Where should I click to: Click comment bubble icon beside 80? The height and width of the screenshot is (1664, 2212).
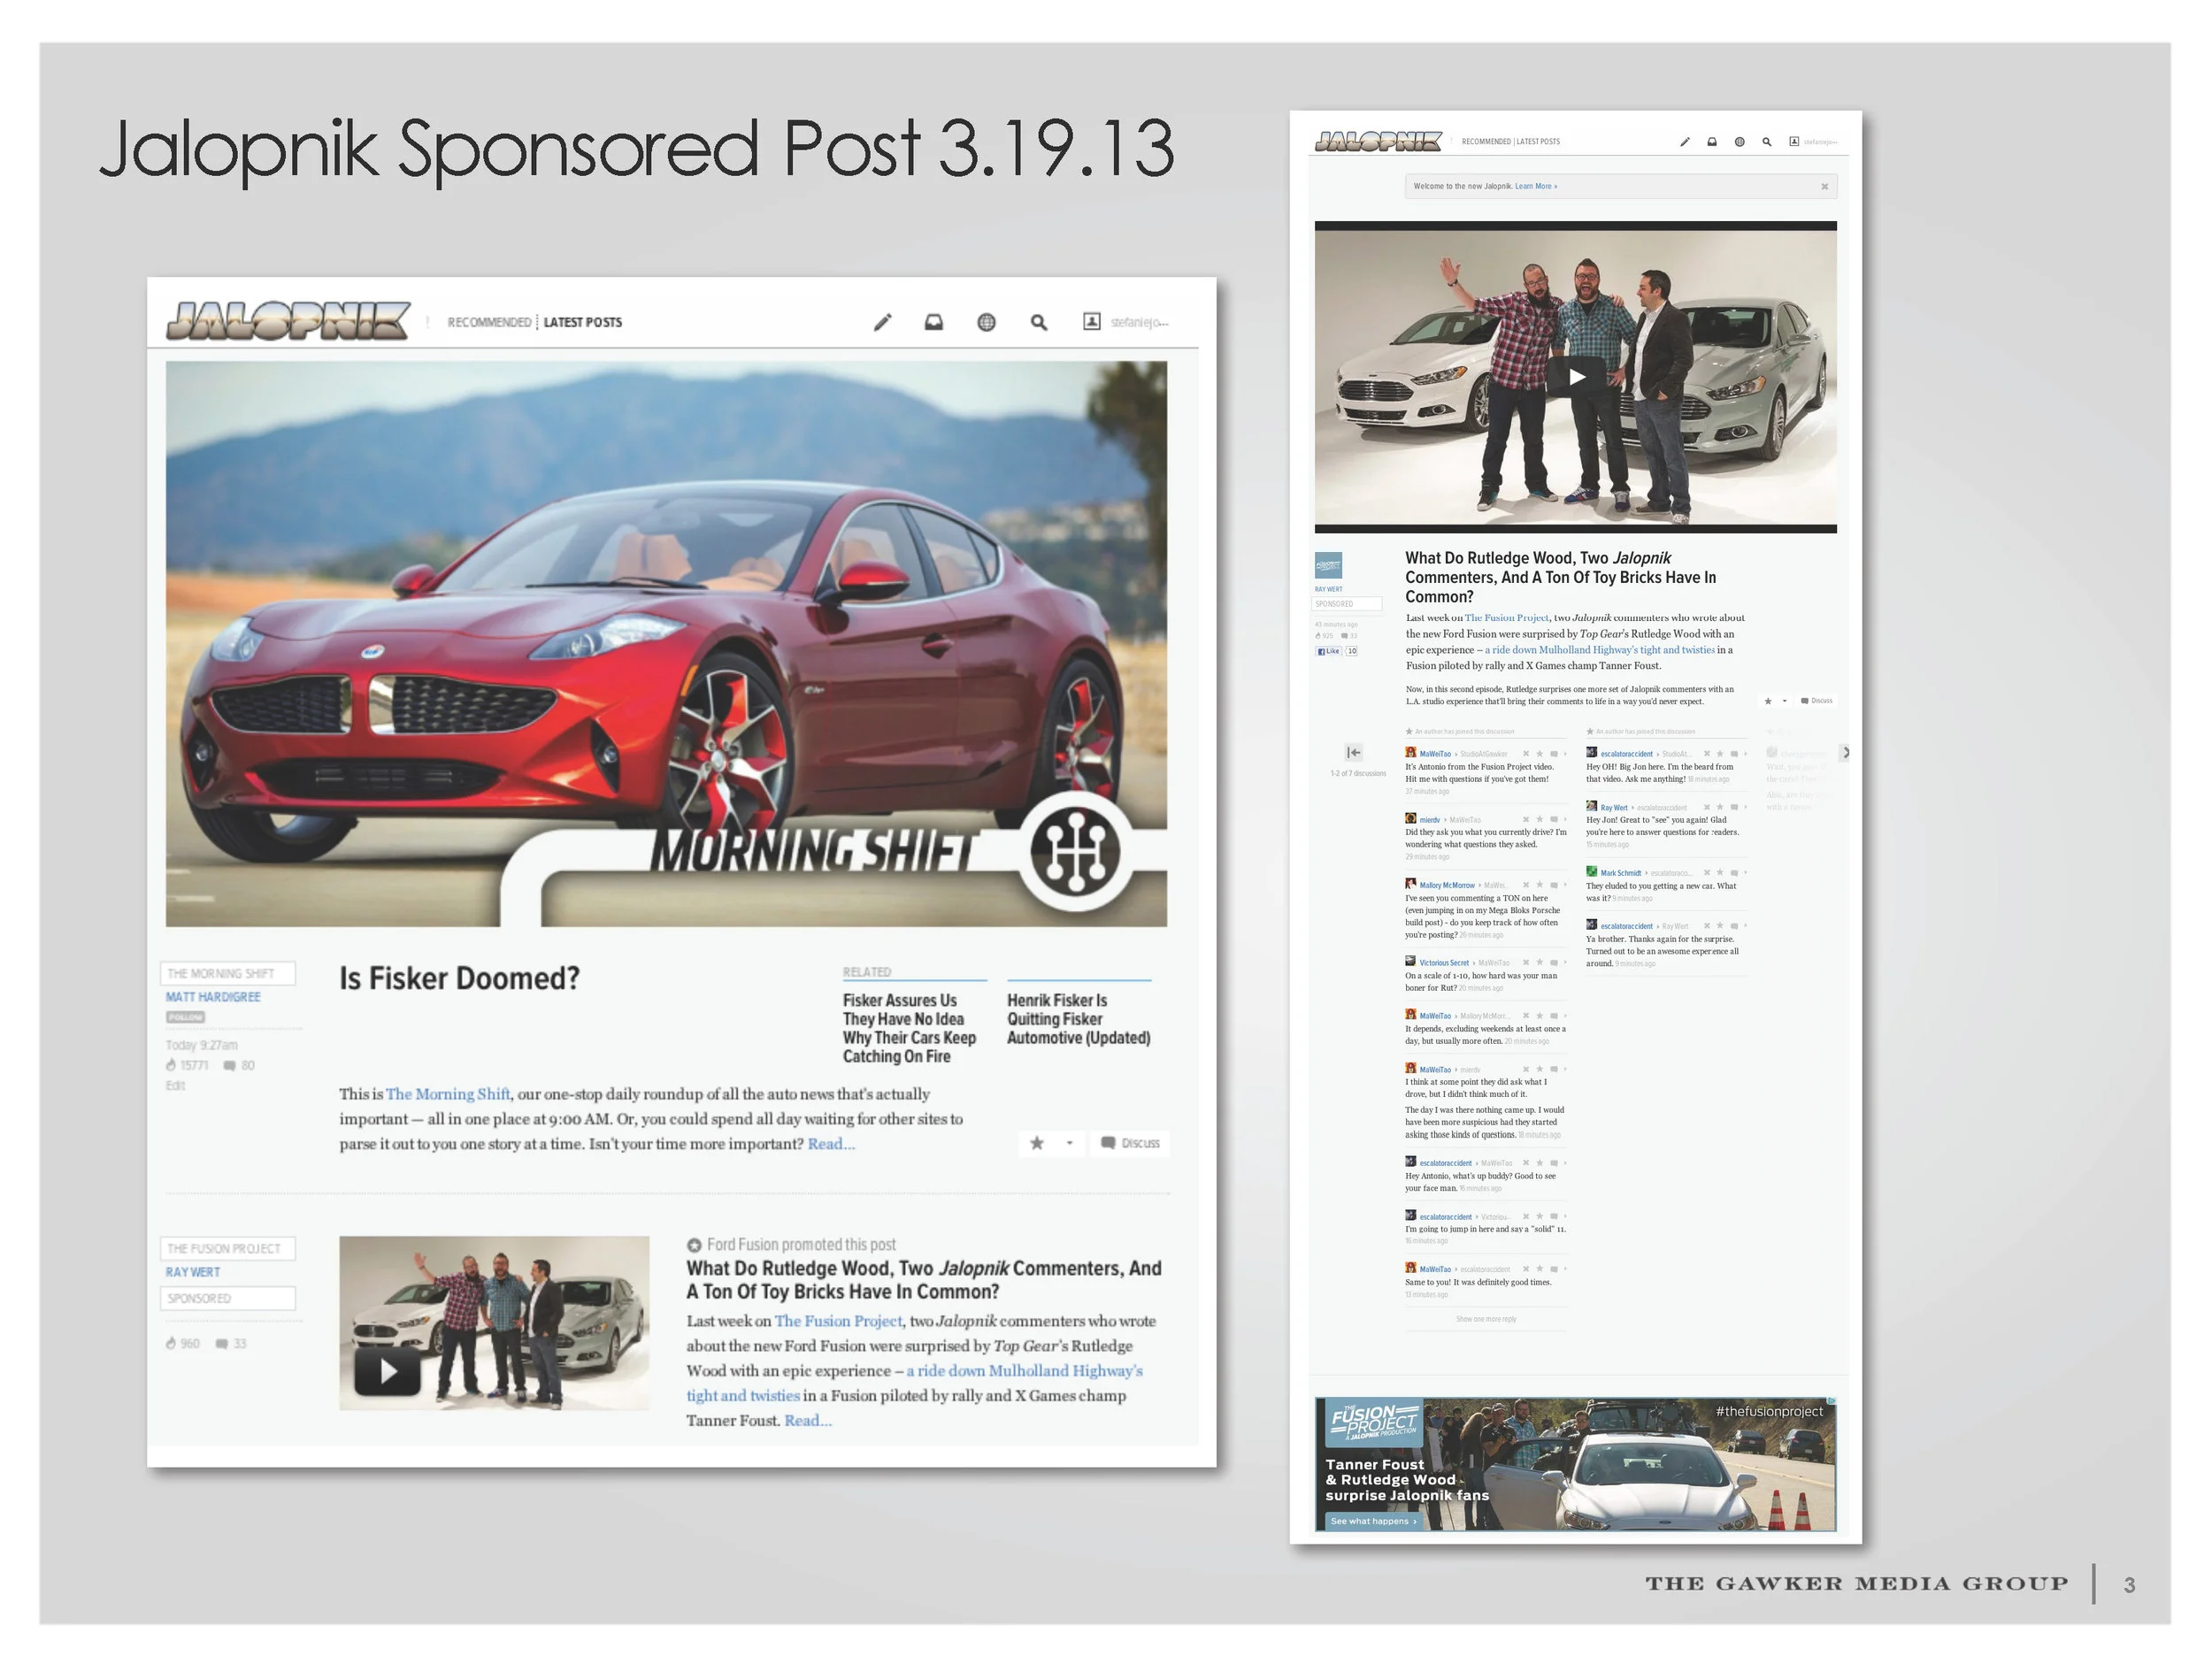pos(229,1066)
